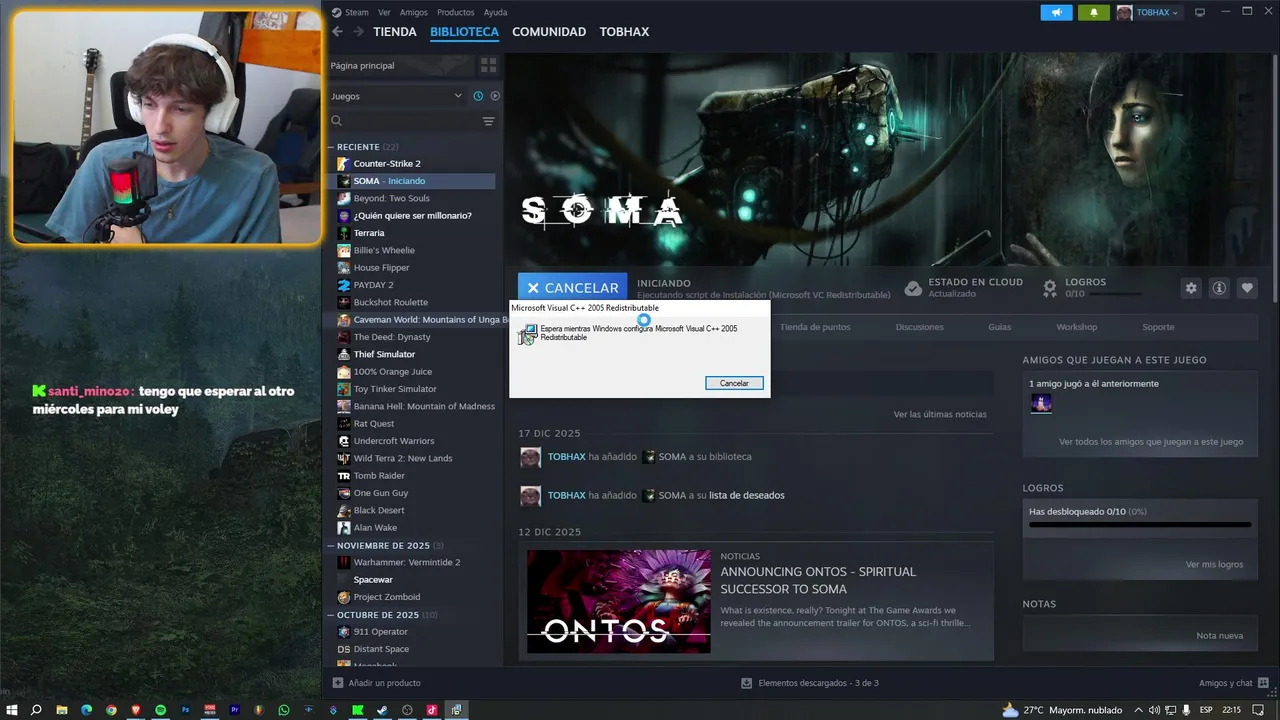Go to the TIENDA section

(395, 32)
